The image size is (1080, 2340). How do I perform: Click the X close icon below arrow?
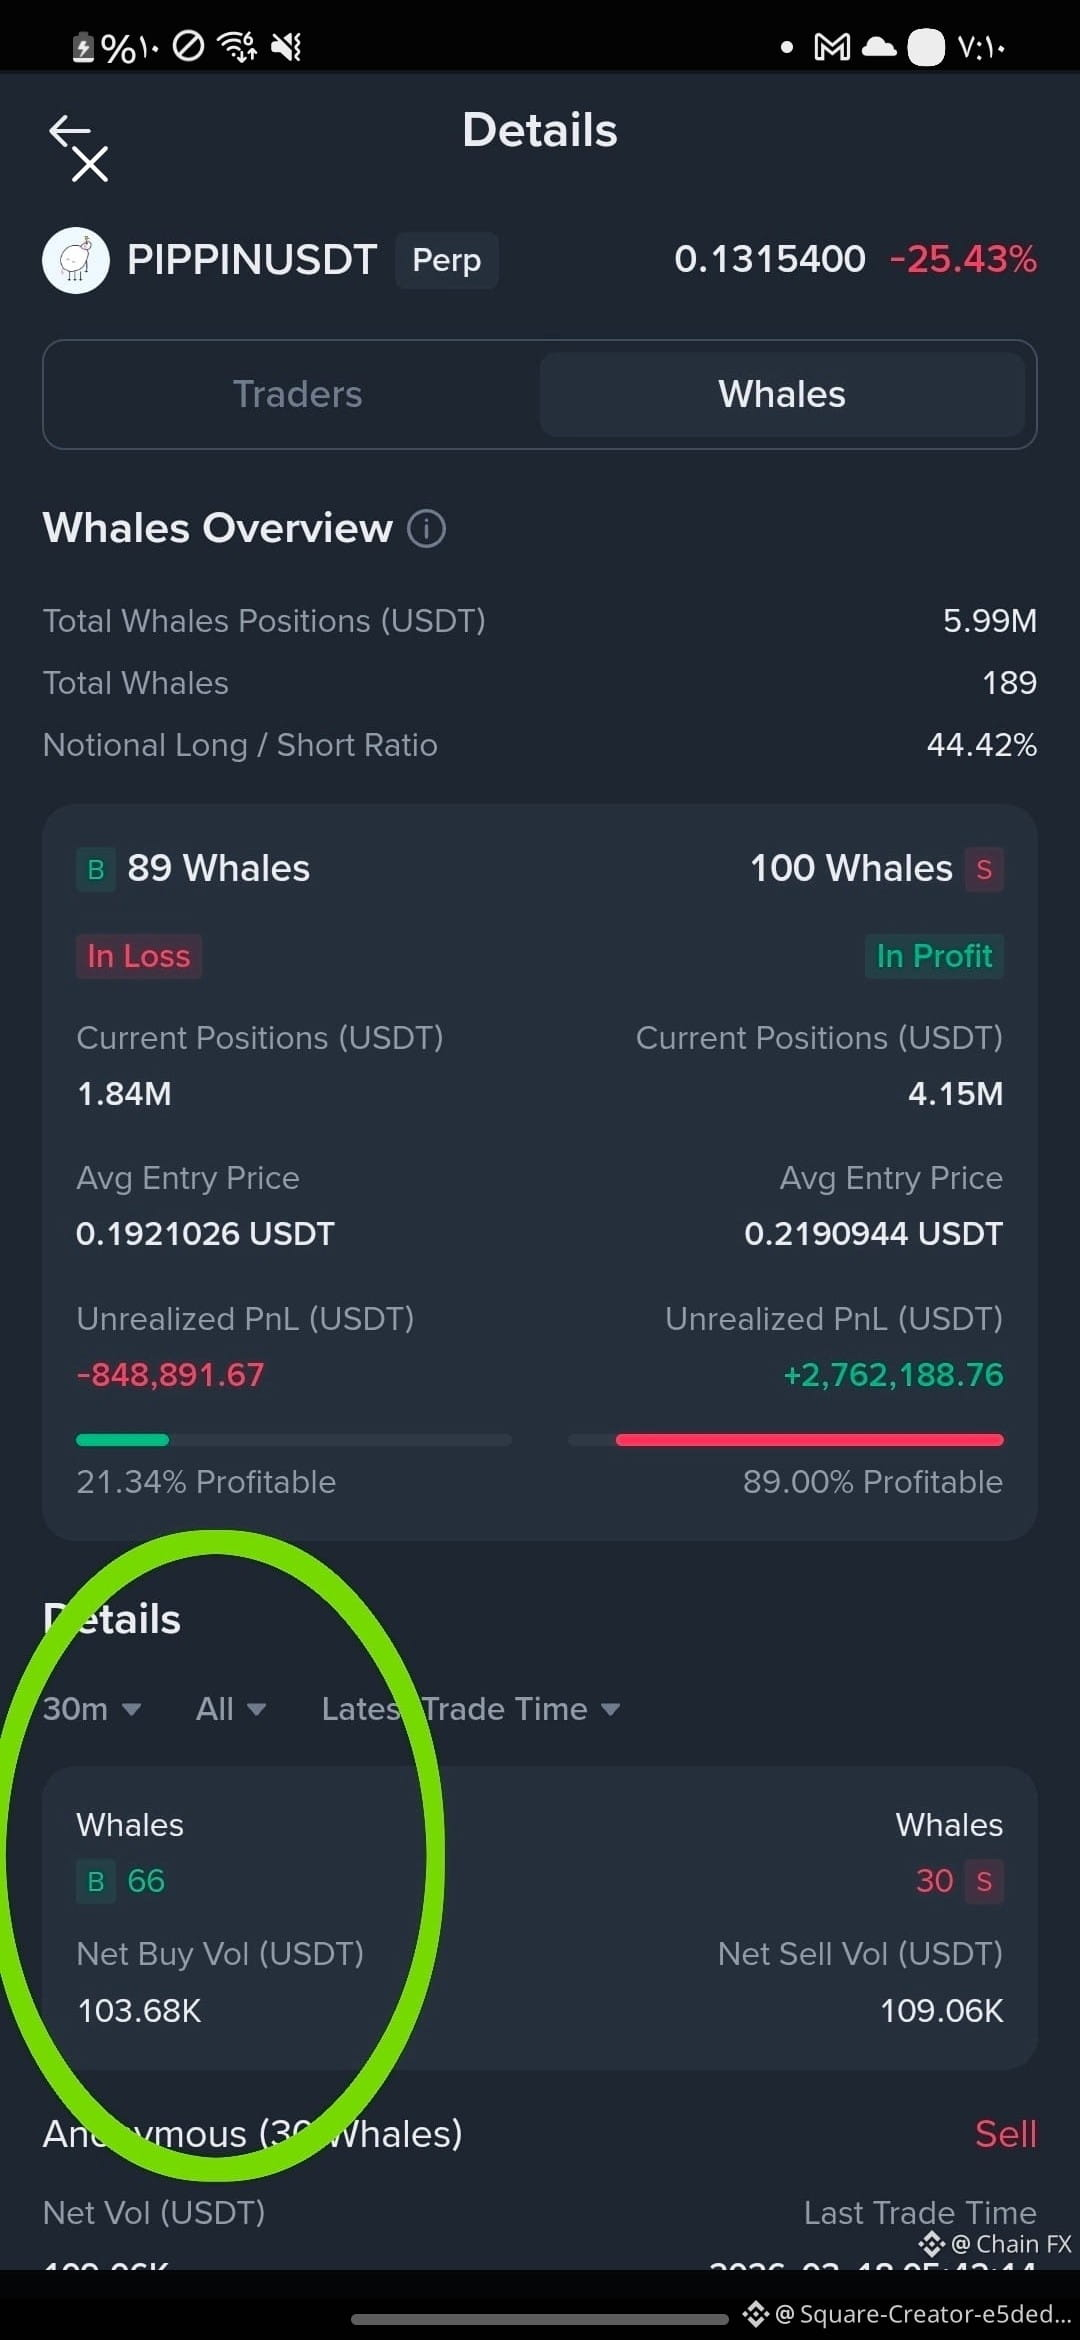point(90,165)
